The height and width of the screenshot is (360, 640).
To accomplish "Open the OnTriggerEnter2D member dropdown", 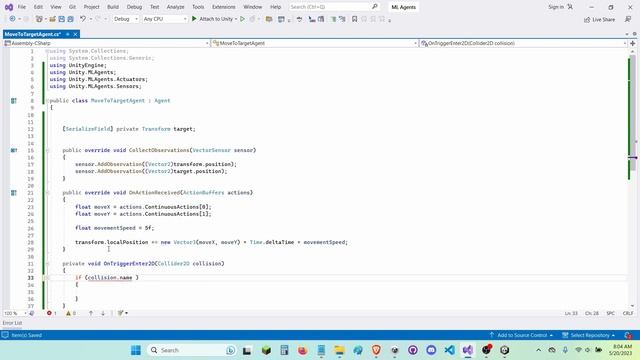I will click(523, 43).
